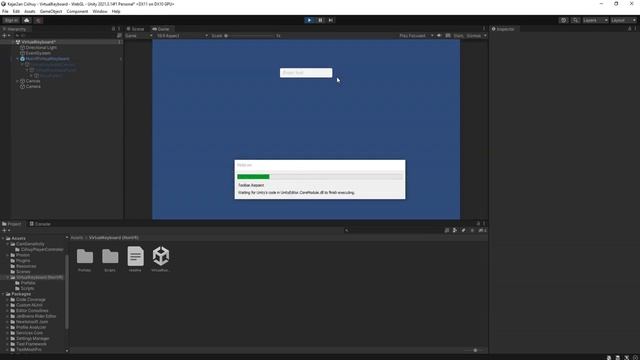Click the Step frame button
The image size is (640, 360).
click(331, 20)
